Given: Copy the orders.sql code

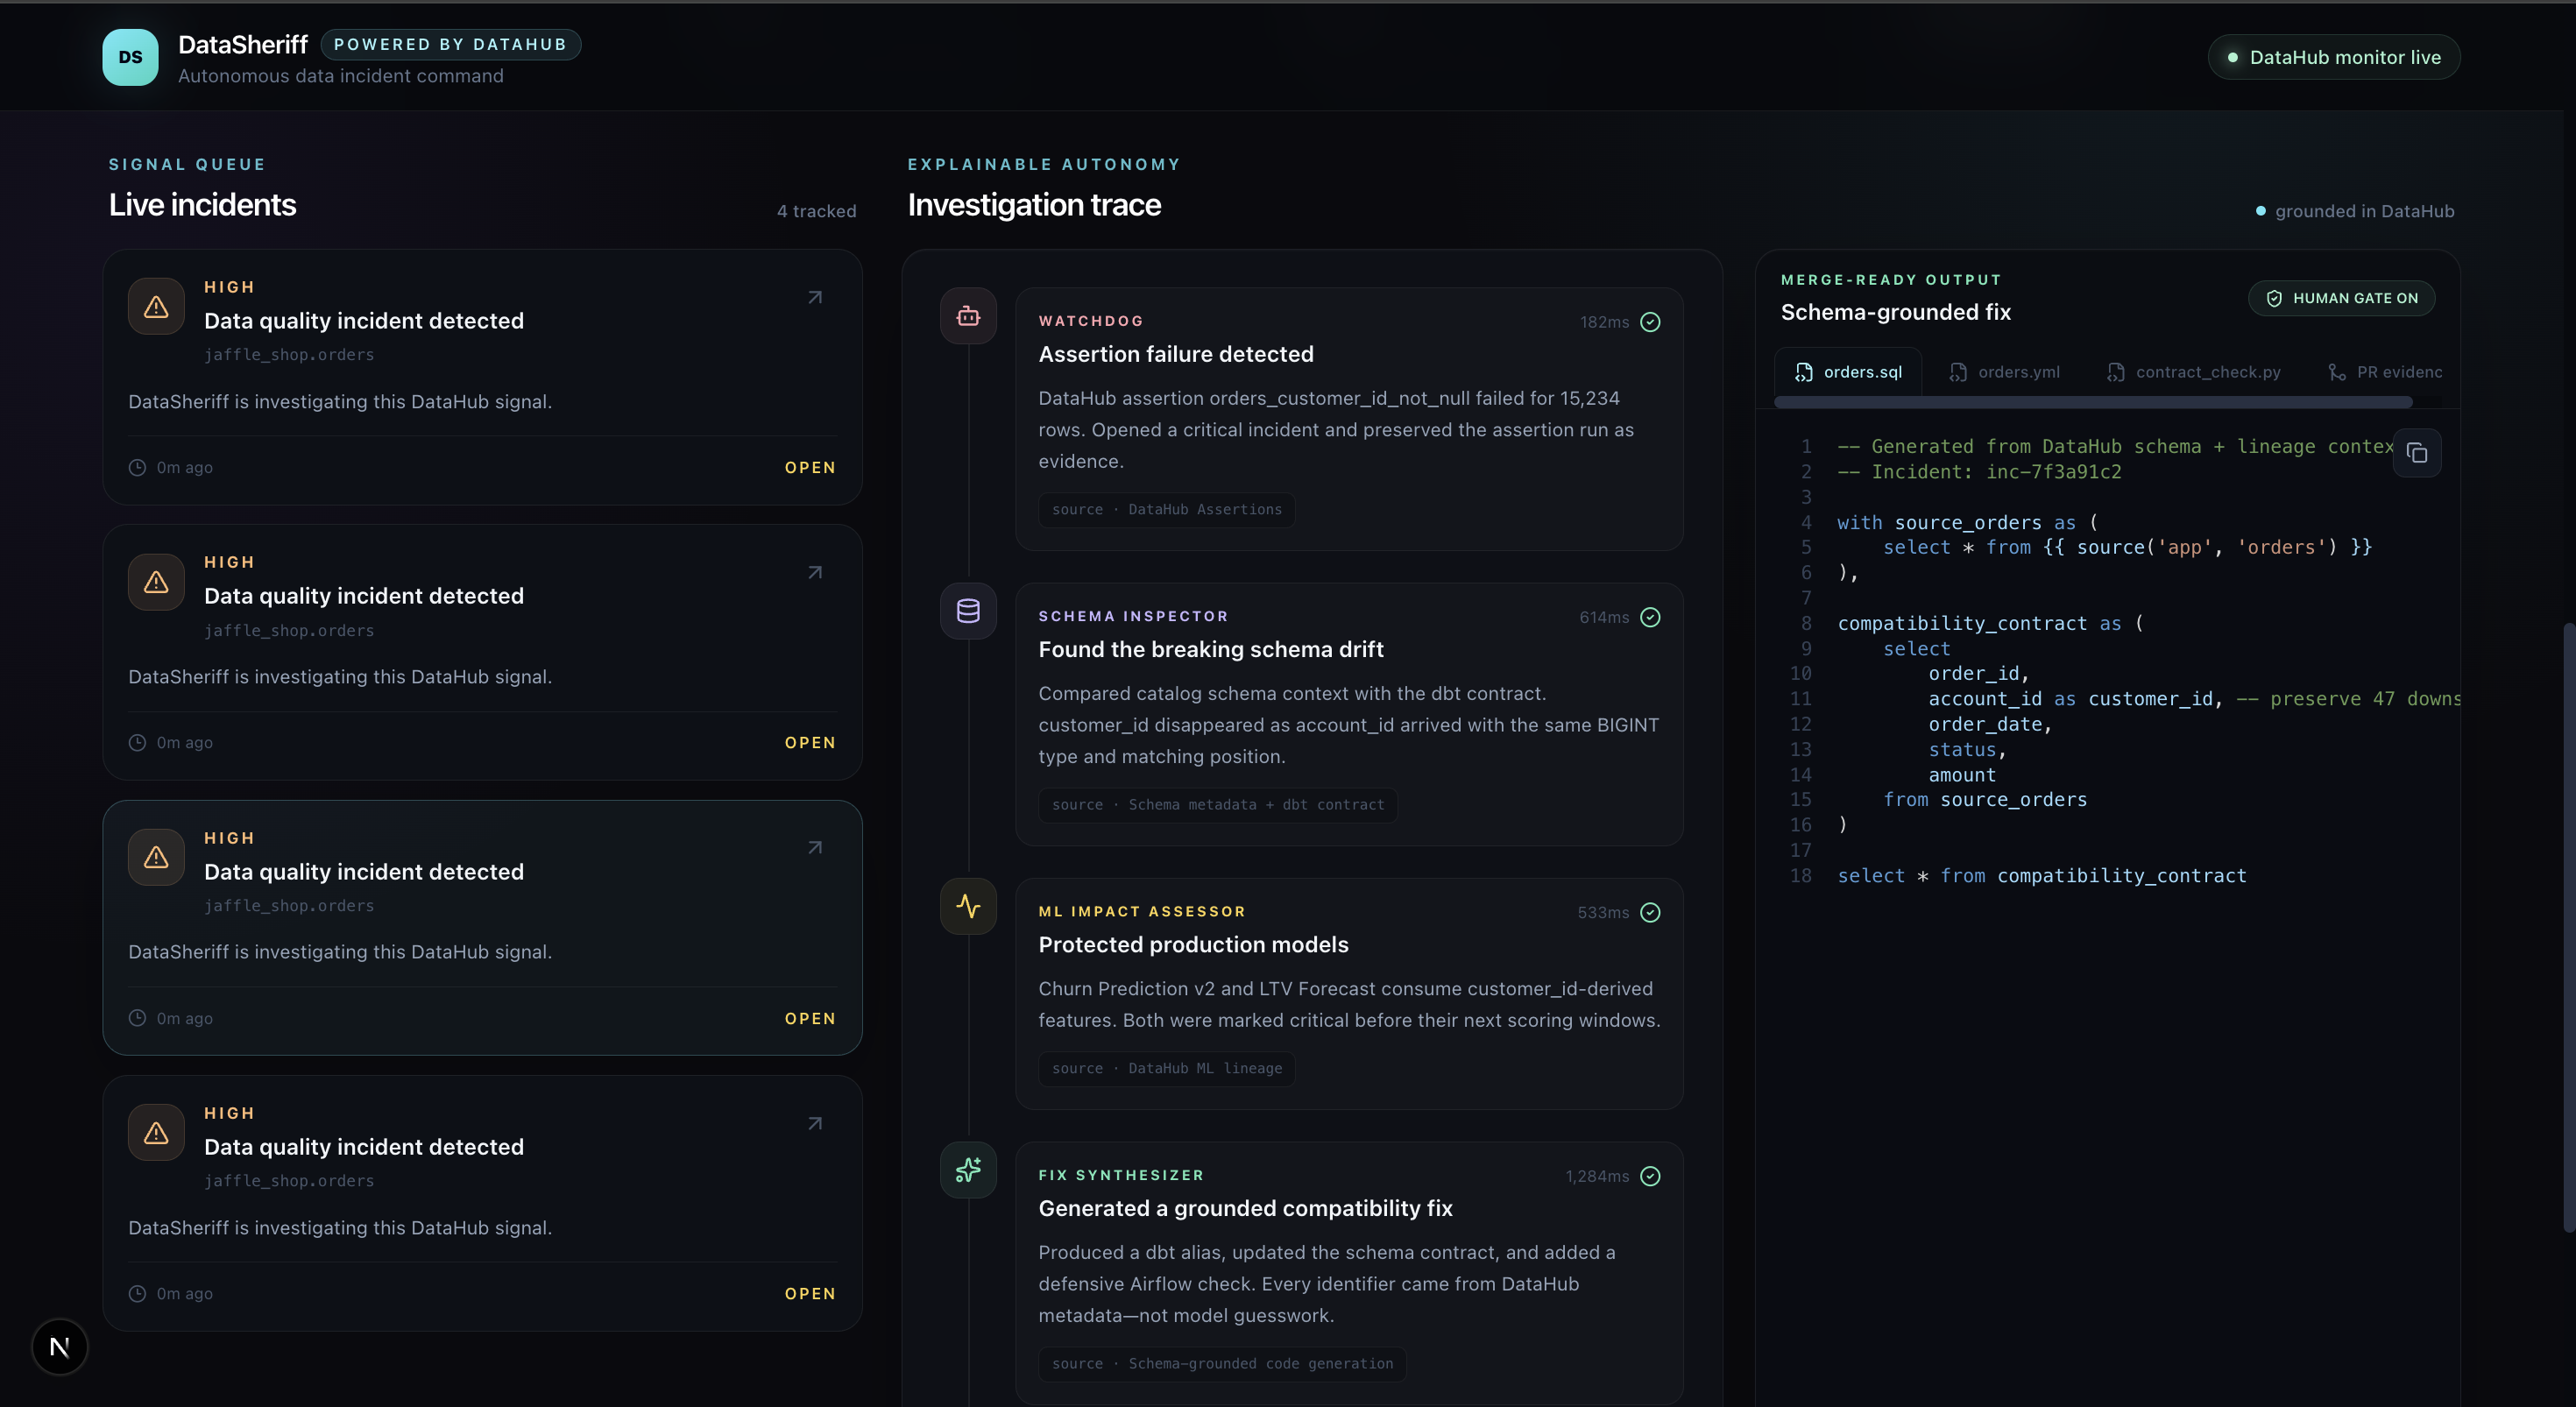Looking at the screenshot, I should (2417, 453).
